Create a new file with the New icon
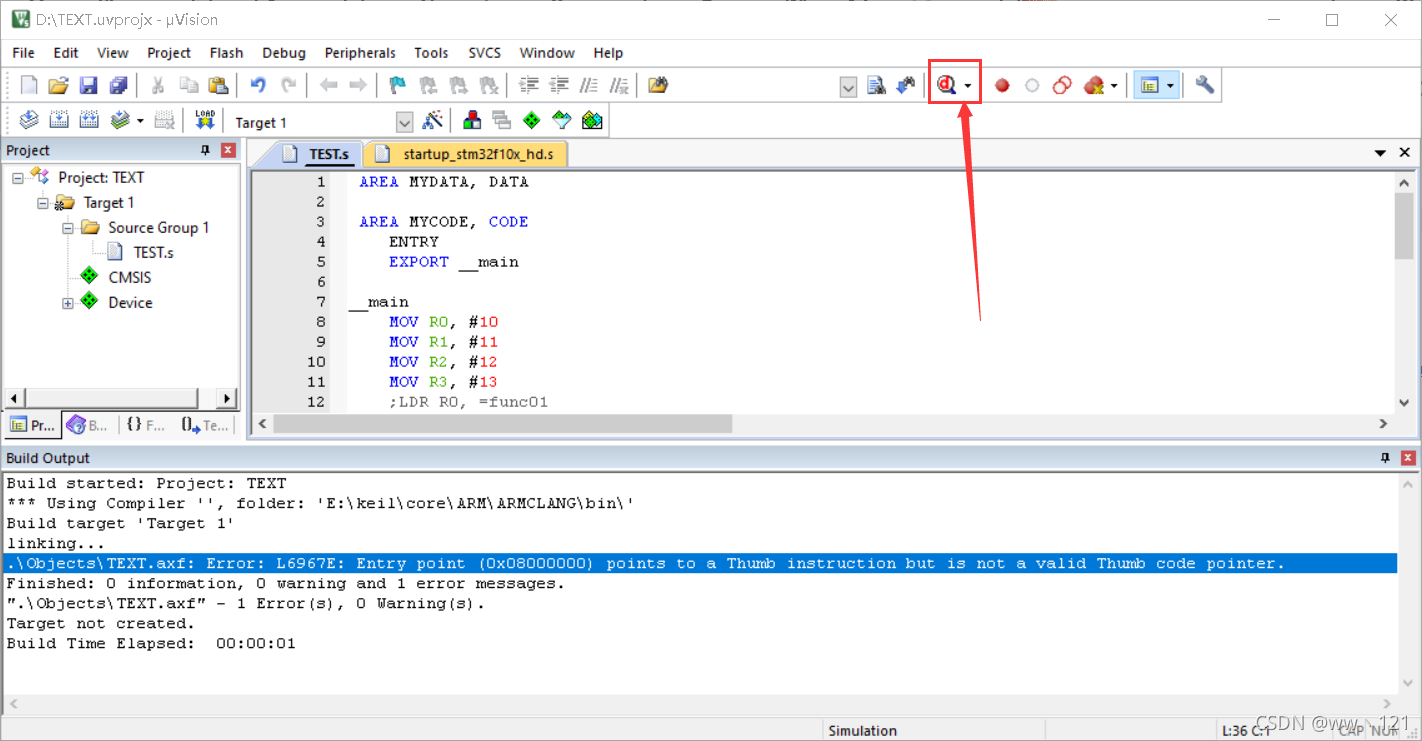The width and height of the screenshot is (1422, 741). pyautogui.click(x=29, y=86)
